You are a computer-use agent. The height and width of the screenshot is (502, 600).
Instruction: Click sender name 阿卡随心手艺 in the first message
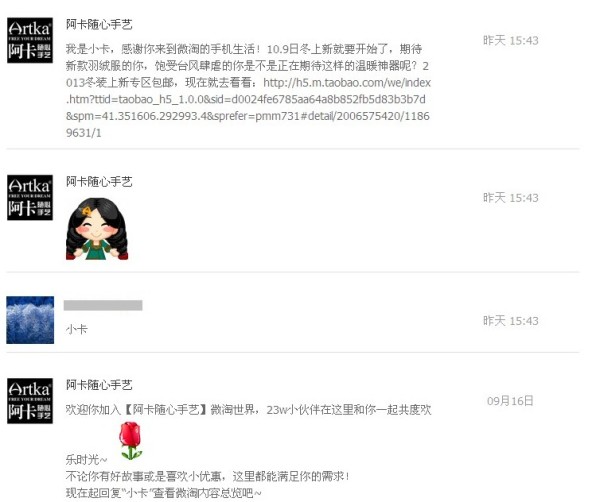tap(99, 24)
